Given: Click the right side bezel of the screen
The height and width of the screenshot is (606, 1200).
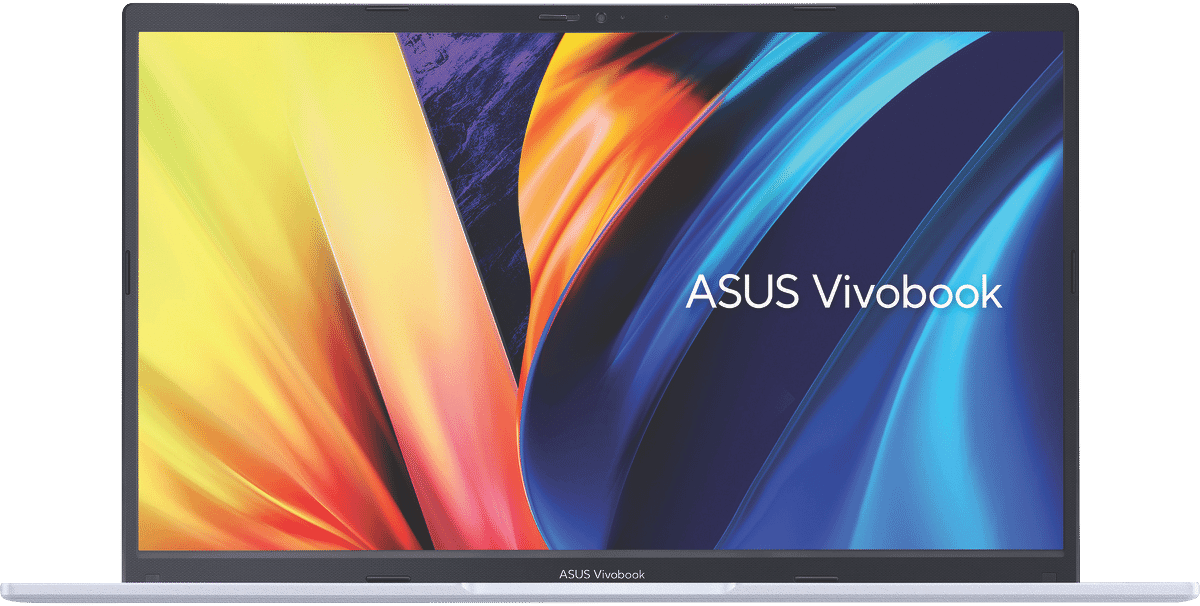Looking at the screenshot, I should tap(1072, 300).
